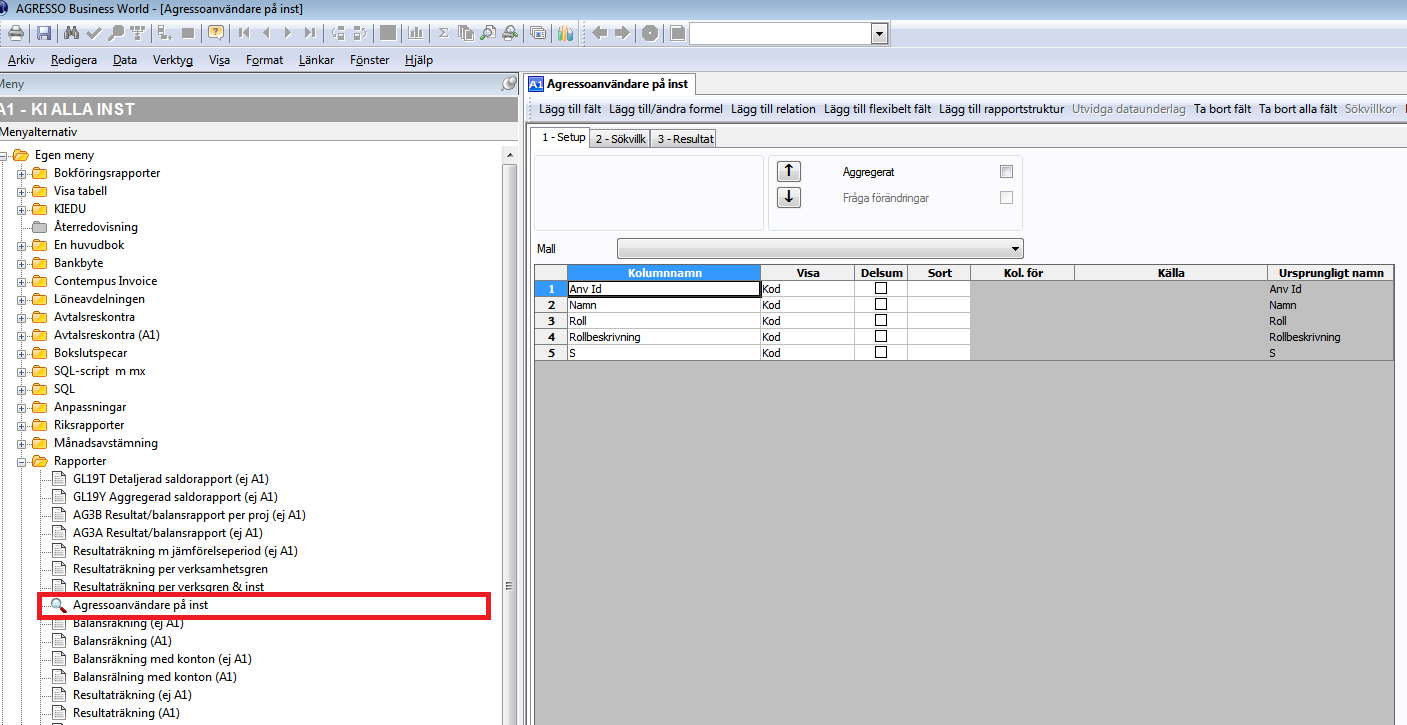Click the Anv Id column name cell
The image size is (1407, 725).
point(664,288)
